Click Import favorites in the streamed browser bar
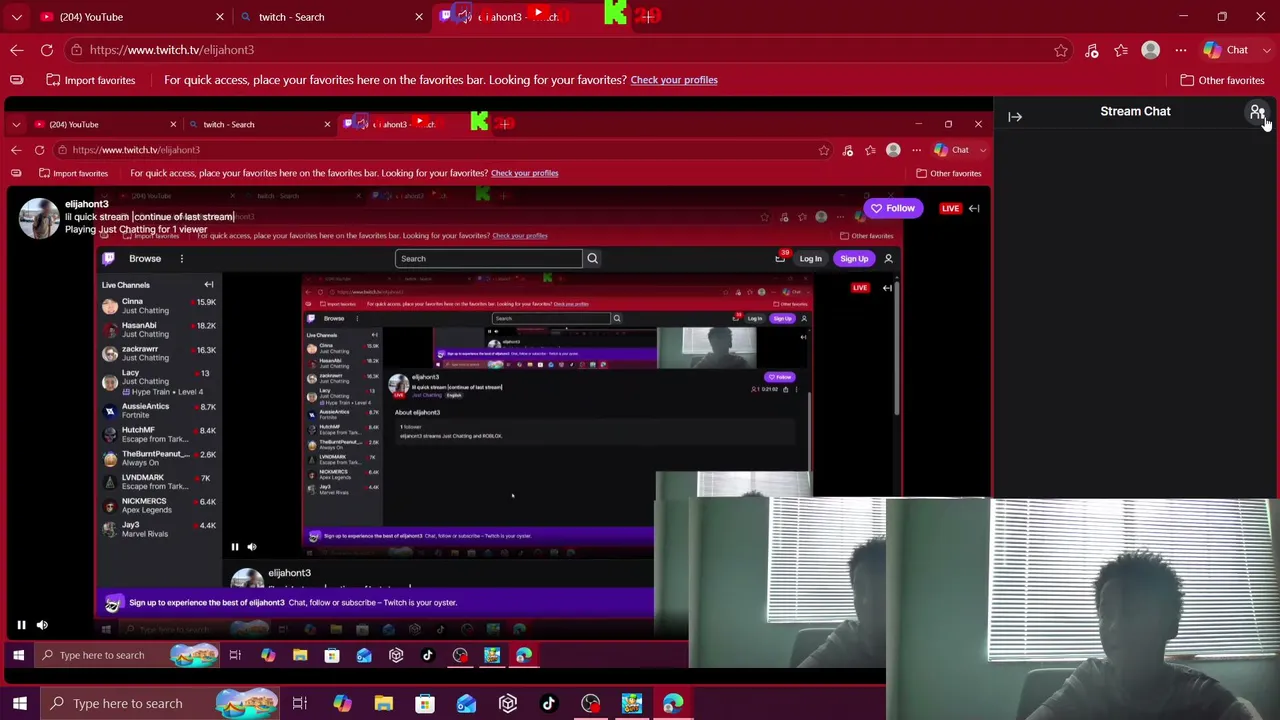The width and height of the screenshot is (1280, 720). pyautogui.click(x=72, y=173)
